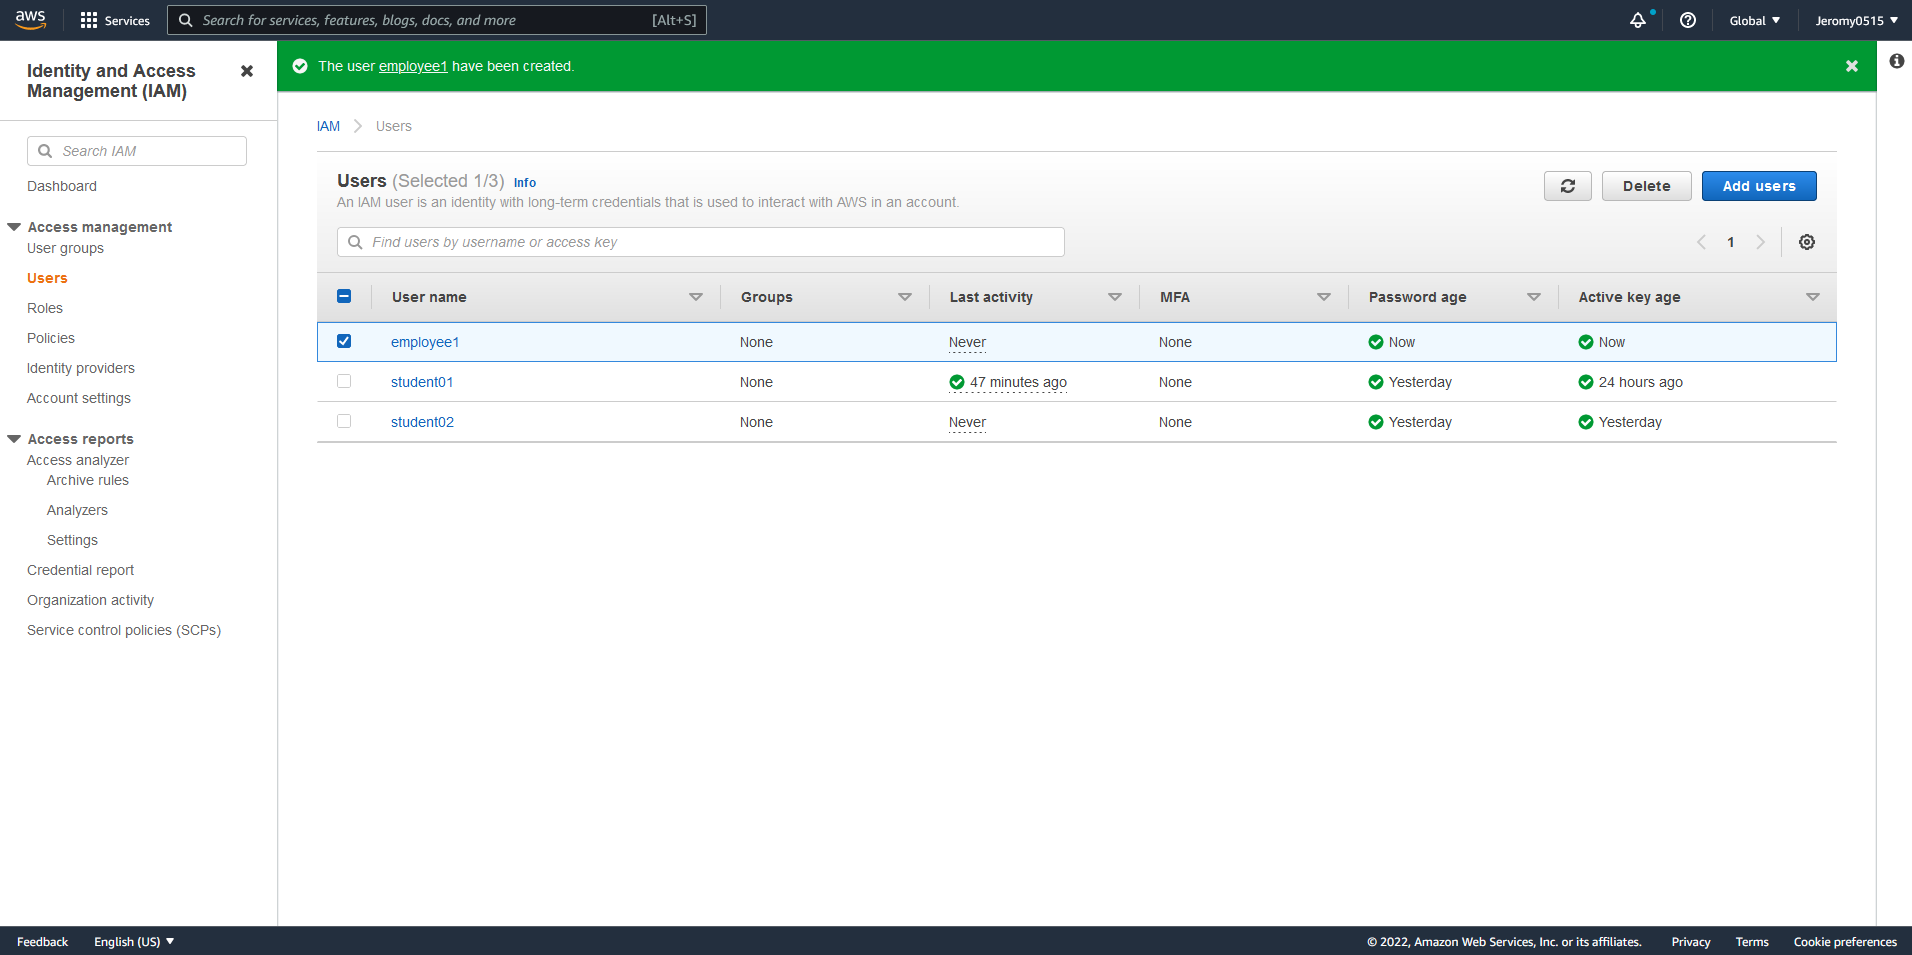Go to previous page of users
The image size is (1912, 955).
(1701, 242)
